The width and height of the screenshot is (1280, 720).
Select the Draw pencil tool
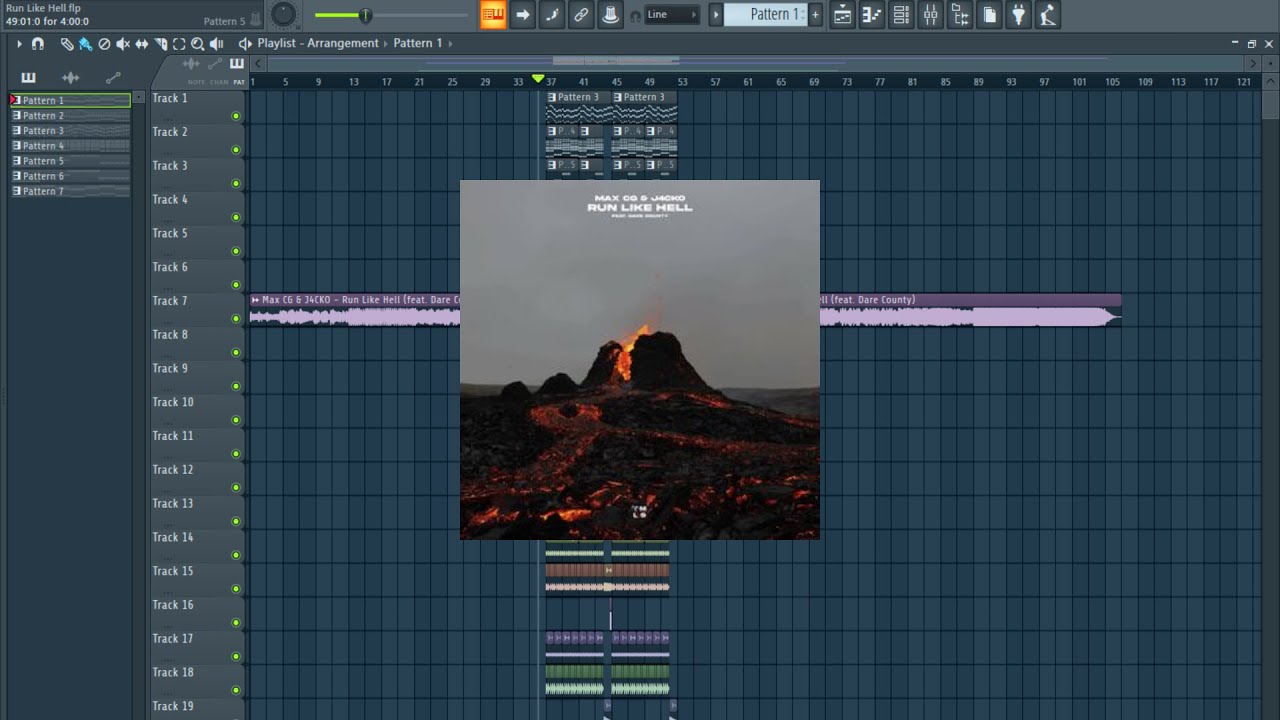point(67,44)
